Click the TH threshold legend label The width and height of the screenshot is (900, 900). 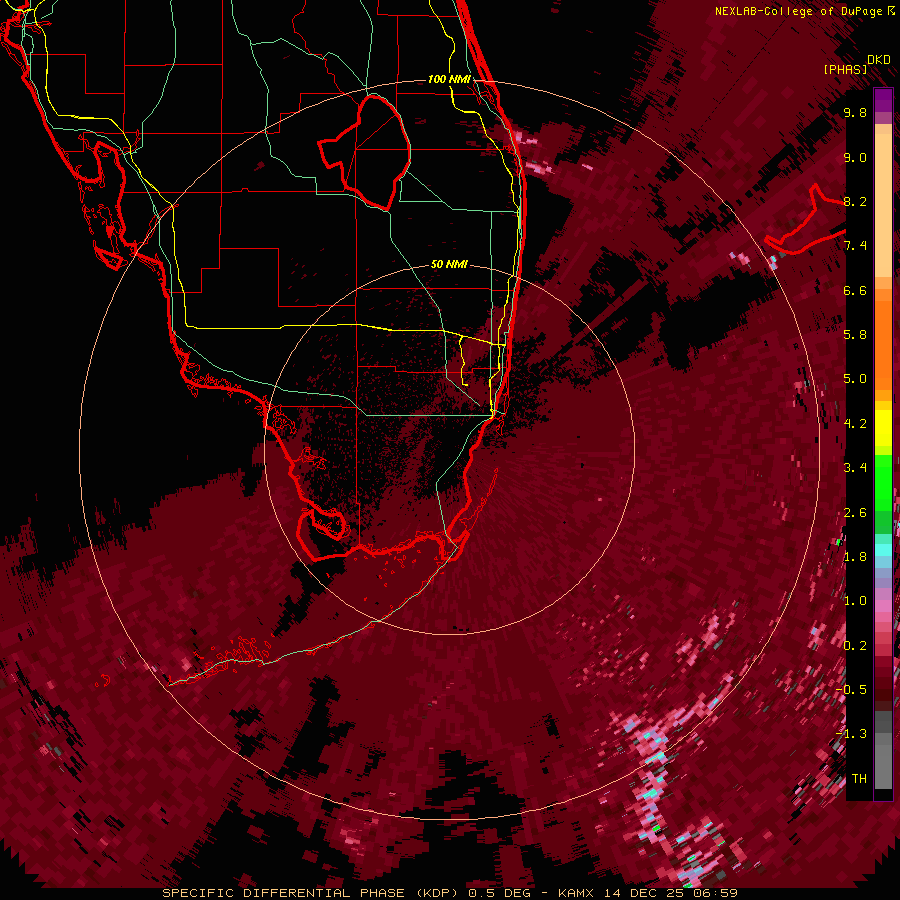point(859,779)
